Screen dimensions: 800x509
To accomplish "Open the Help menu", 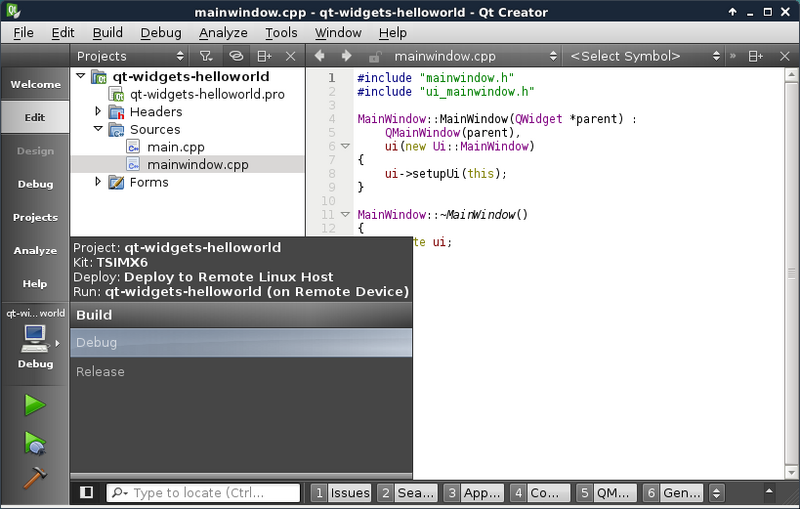I will click(x=392, y=33).
